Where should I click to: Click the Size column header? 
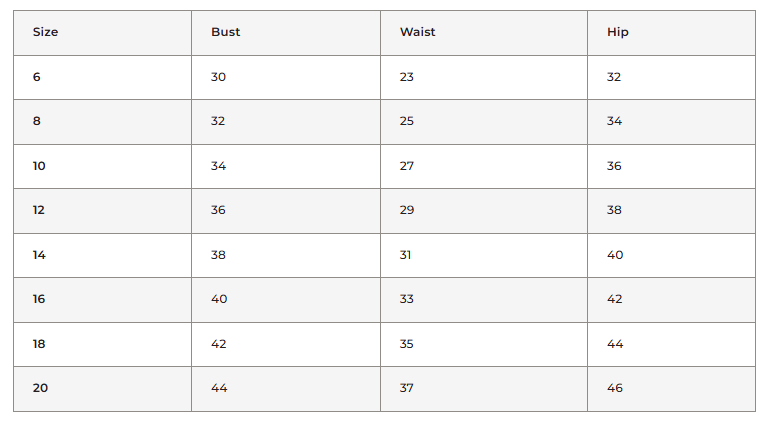(x=46, y=32)
